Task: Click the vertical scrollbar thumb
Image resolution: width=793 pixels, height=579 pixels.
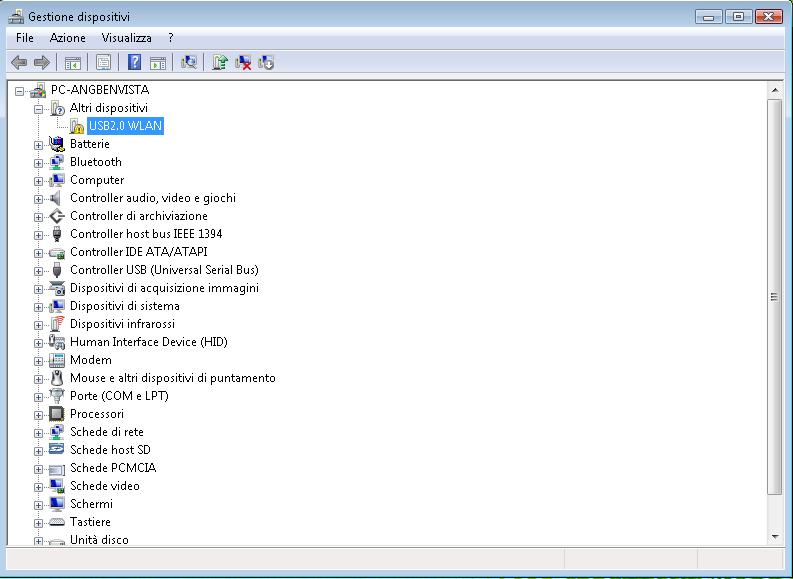Action: (774, 297)
